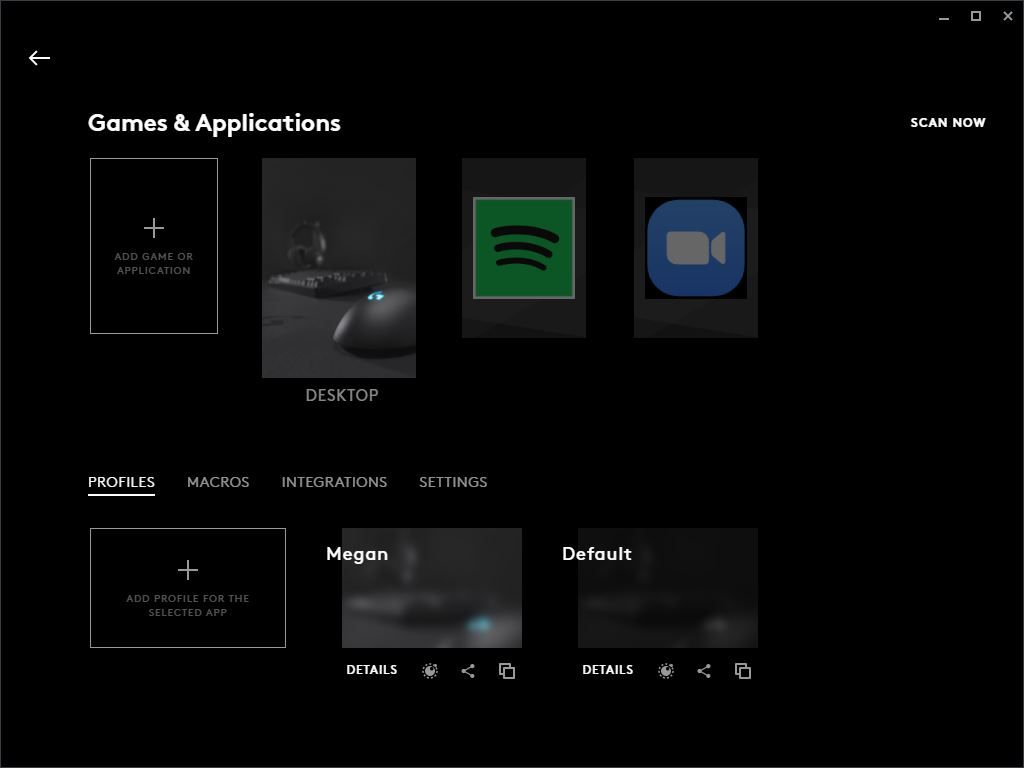Open the Macros tab
Image resolution: width=1024 pixels, height=768 pixels.
[218, 482]
